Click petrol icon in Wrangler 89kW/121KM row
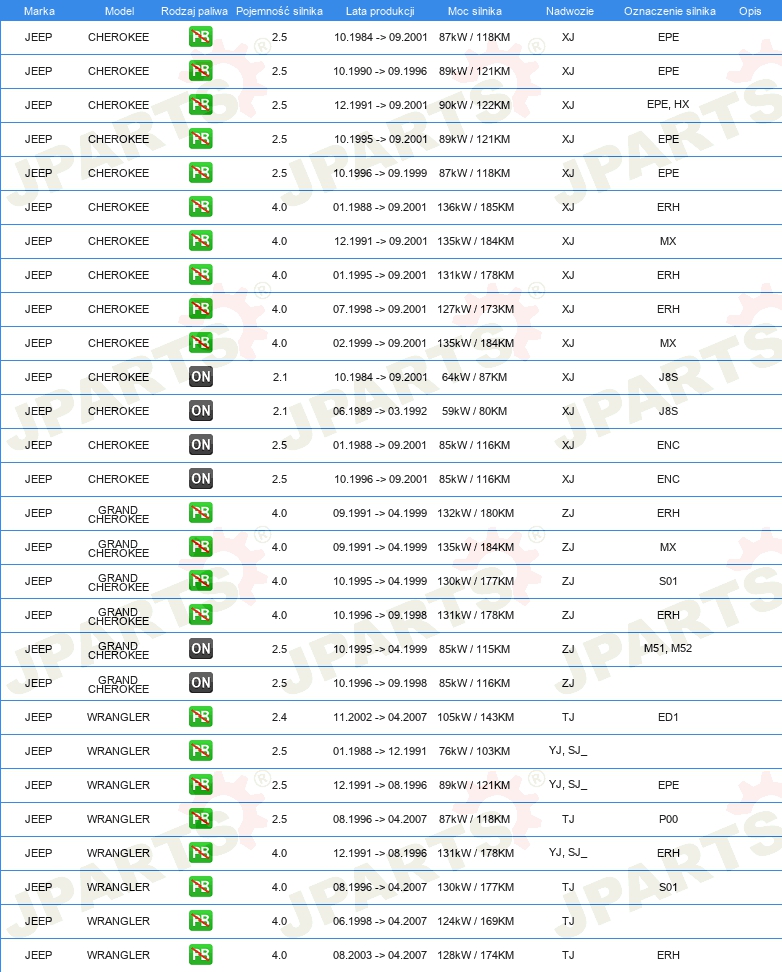This screenshot has height=972, width=782. click(x=200, y=785)
